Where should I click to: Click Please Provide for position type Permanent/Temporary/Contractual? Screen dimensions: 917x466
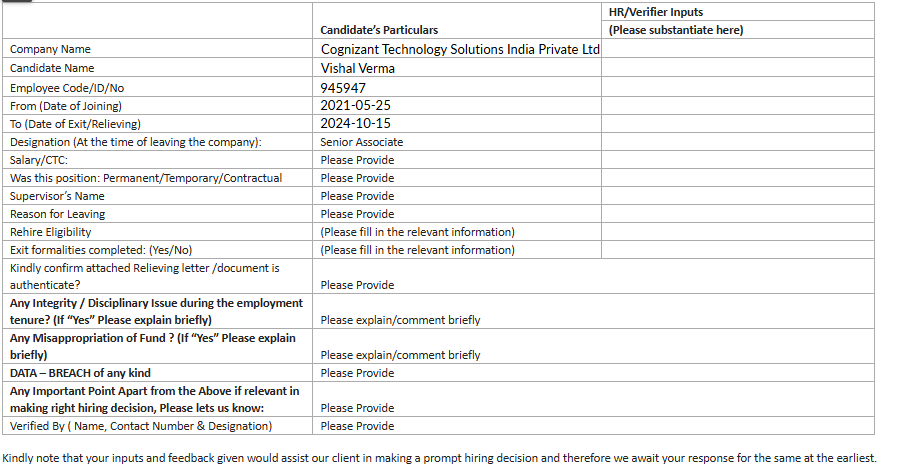pos(357,178)
